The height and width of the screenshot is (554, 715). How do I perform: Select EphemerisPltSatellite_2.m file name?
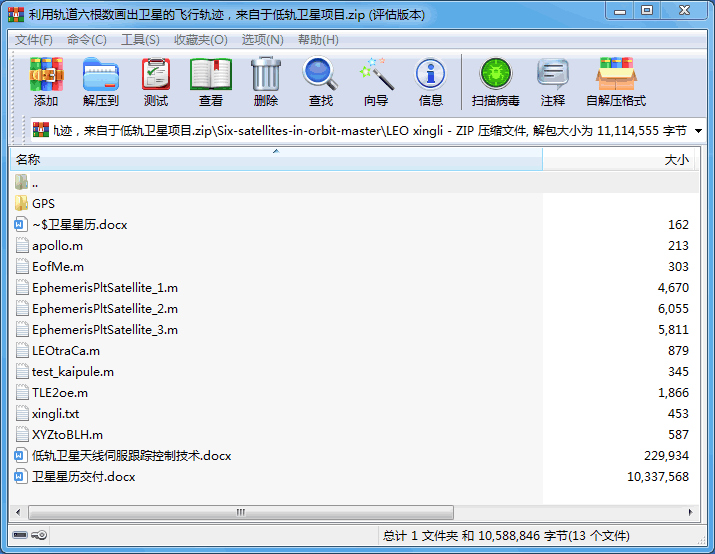point(105,309)
